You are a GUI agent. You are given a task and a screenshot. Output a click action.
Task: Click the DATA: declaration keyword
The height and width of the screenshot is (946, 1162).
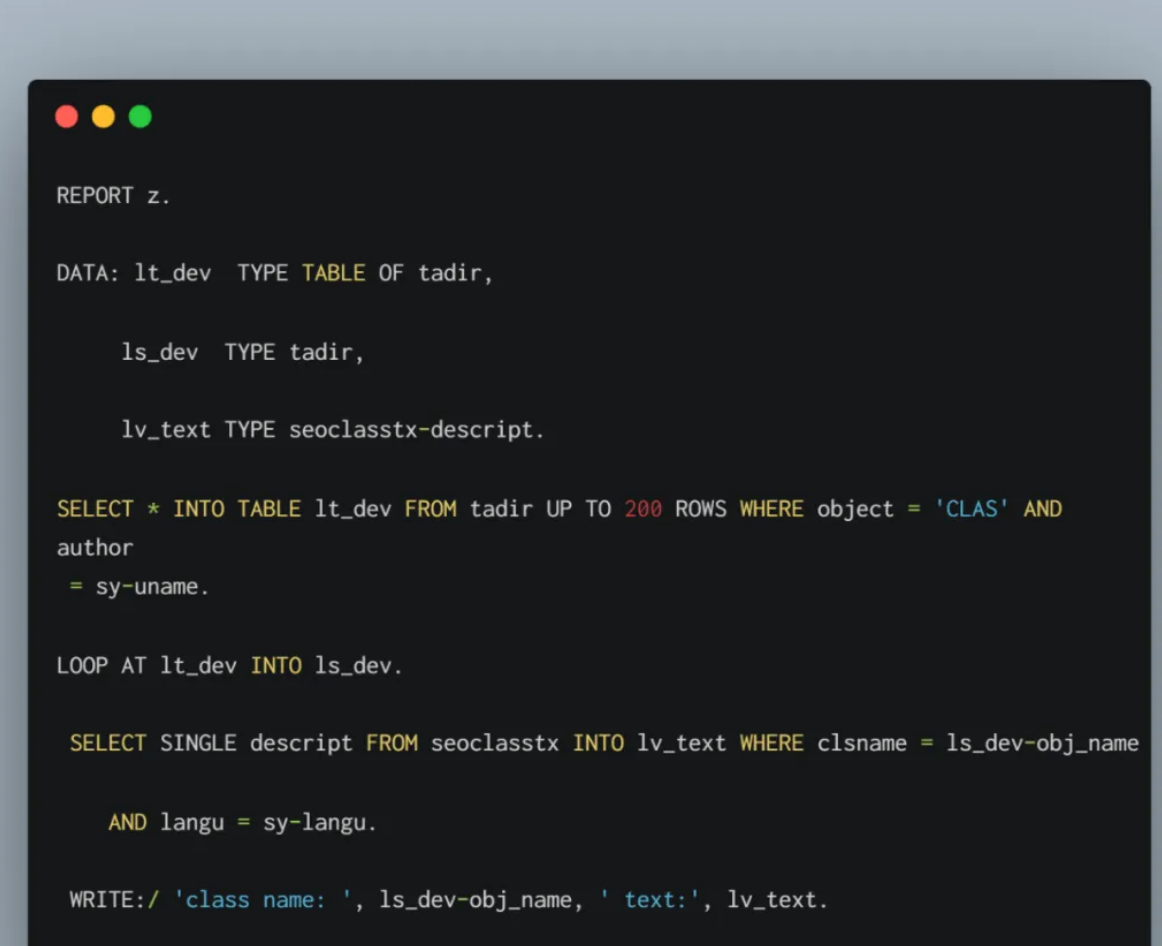point(88,274)
